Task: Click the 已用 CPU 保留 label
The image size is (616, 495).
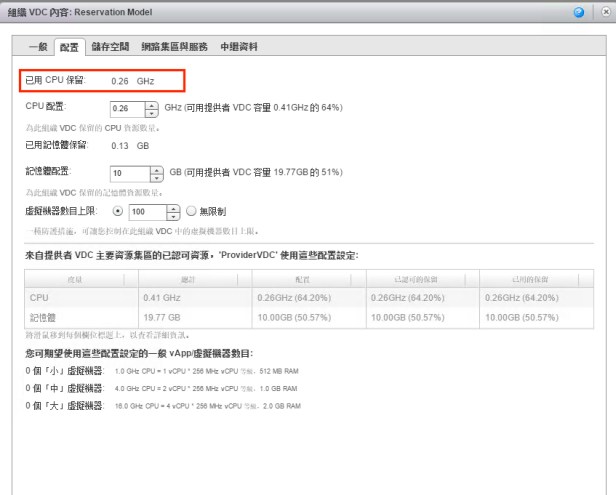Action: coord(55,80)
